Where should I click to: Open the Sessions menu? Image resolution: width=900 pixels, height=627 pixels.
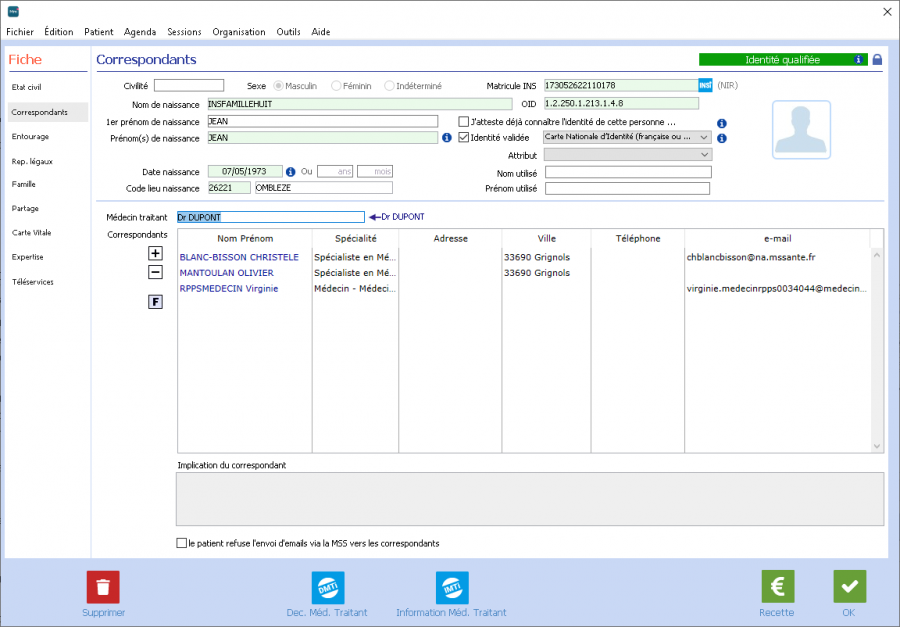pos(184,32)
